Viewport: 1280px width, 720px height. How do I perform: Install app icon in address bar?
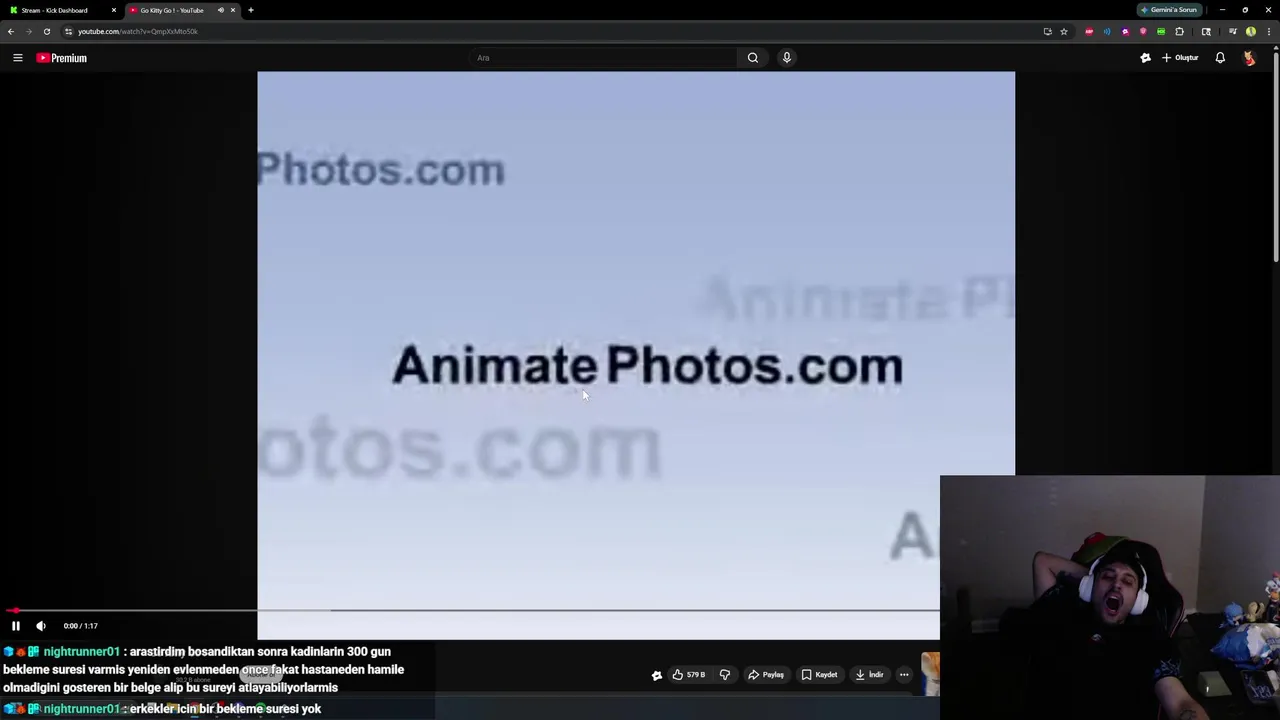point(1048,31)
